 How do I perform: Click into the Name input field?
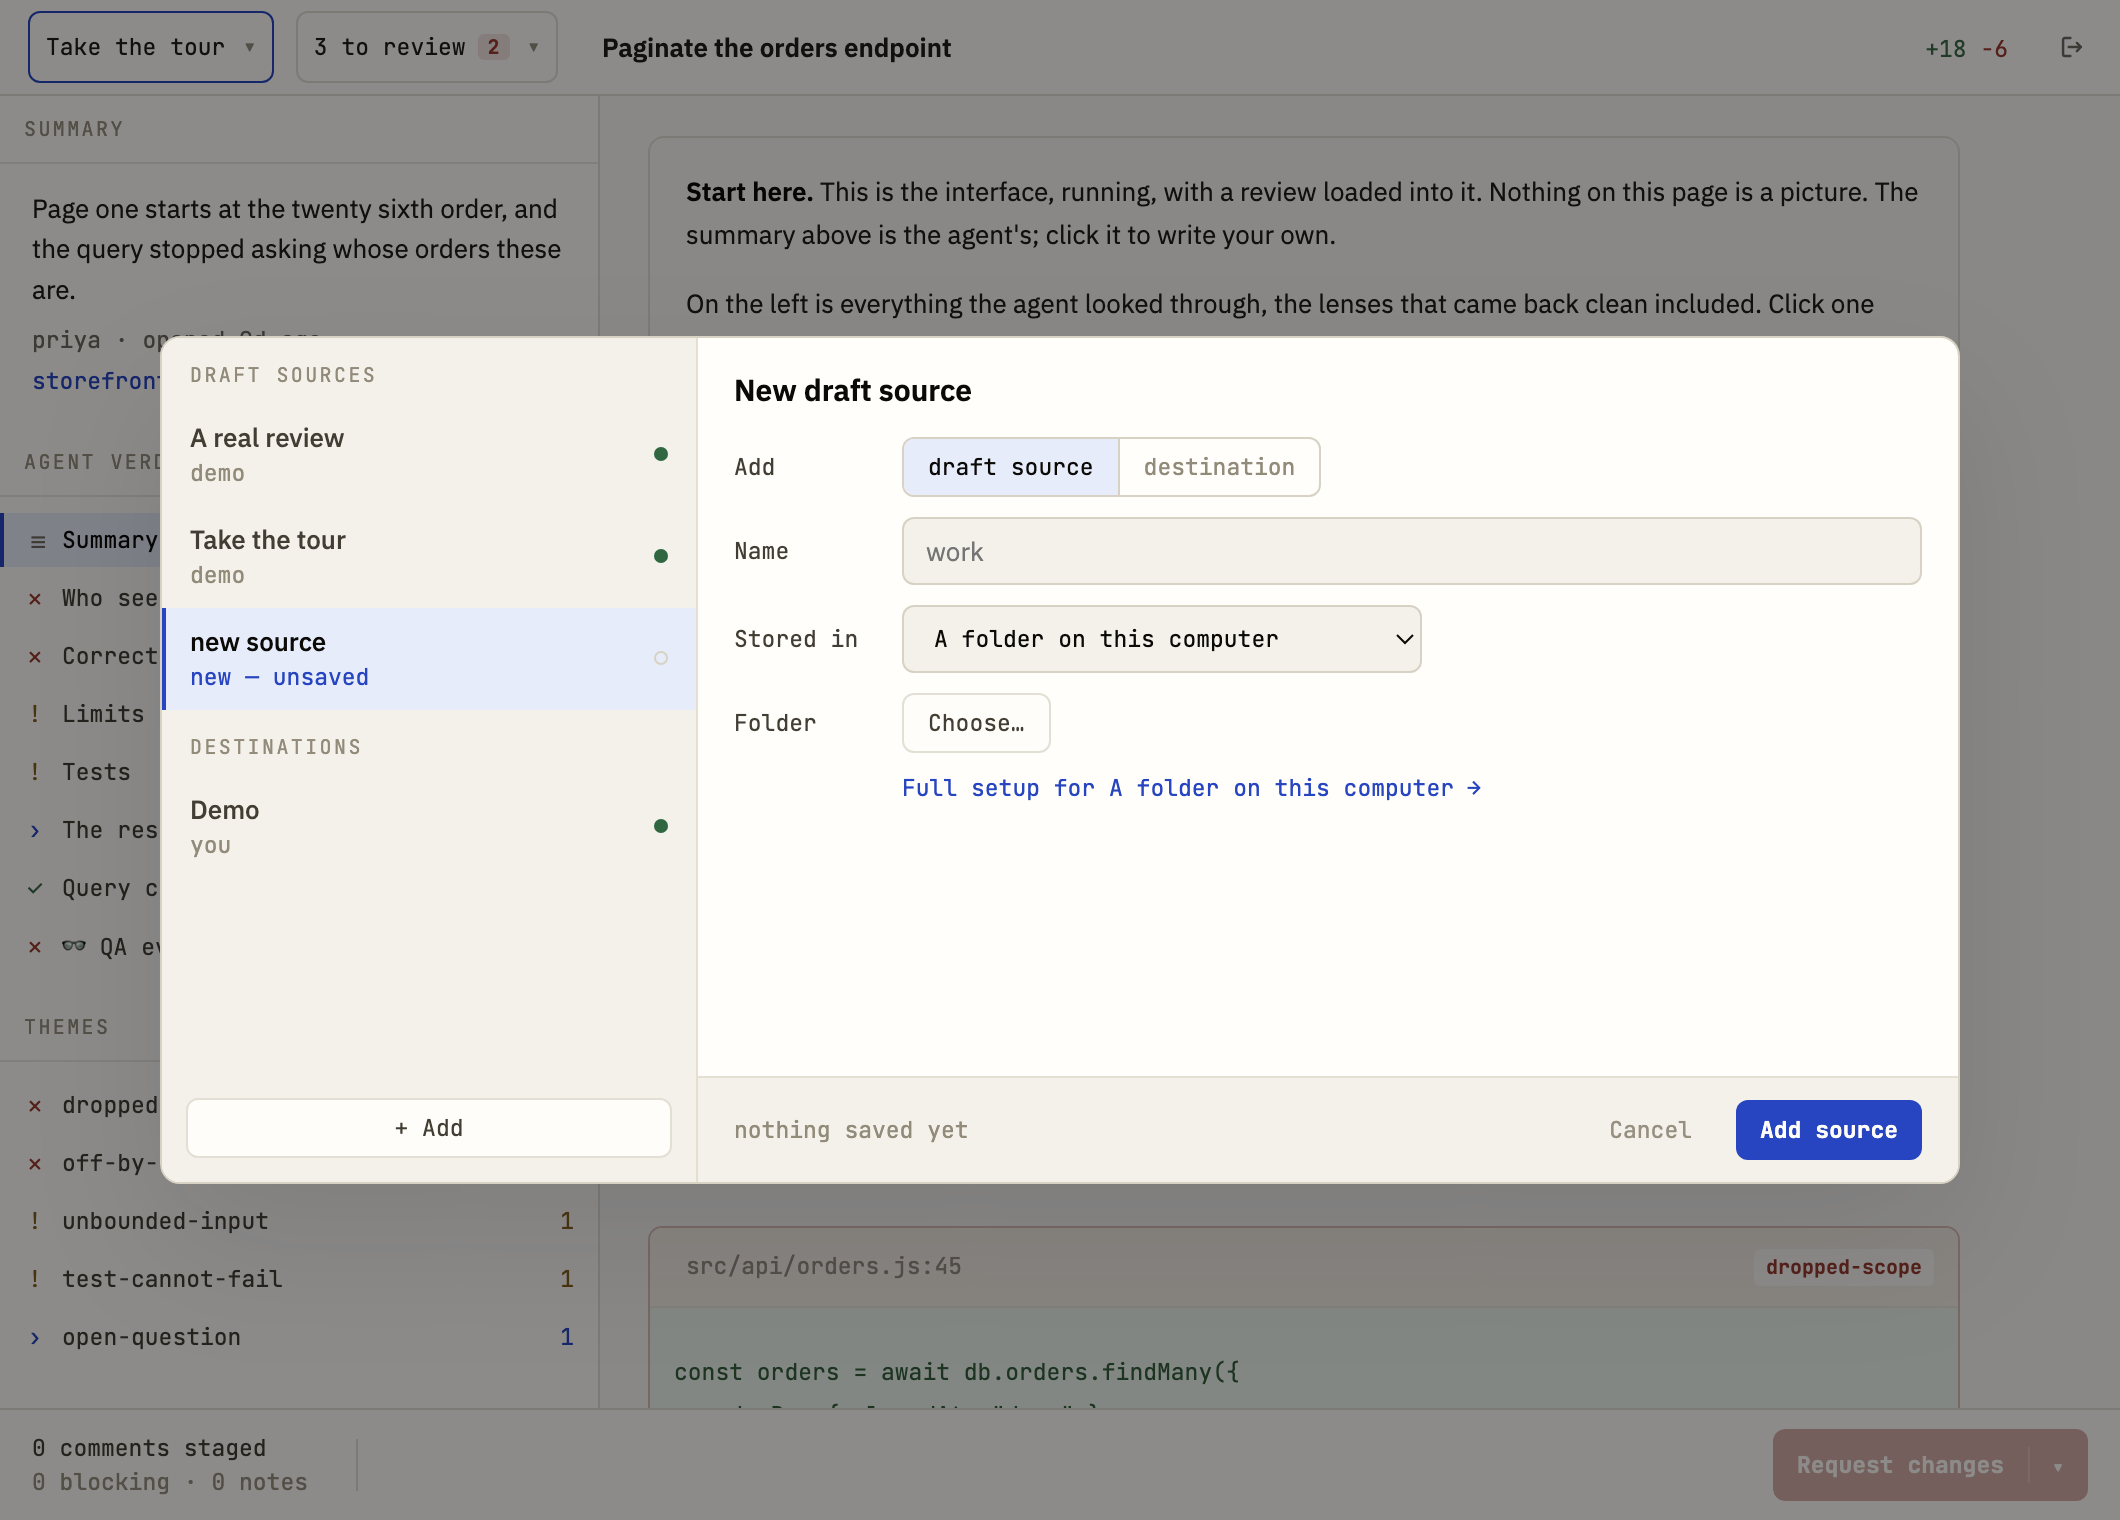pyautogui.click(x=1411, y=551)
